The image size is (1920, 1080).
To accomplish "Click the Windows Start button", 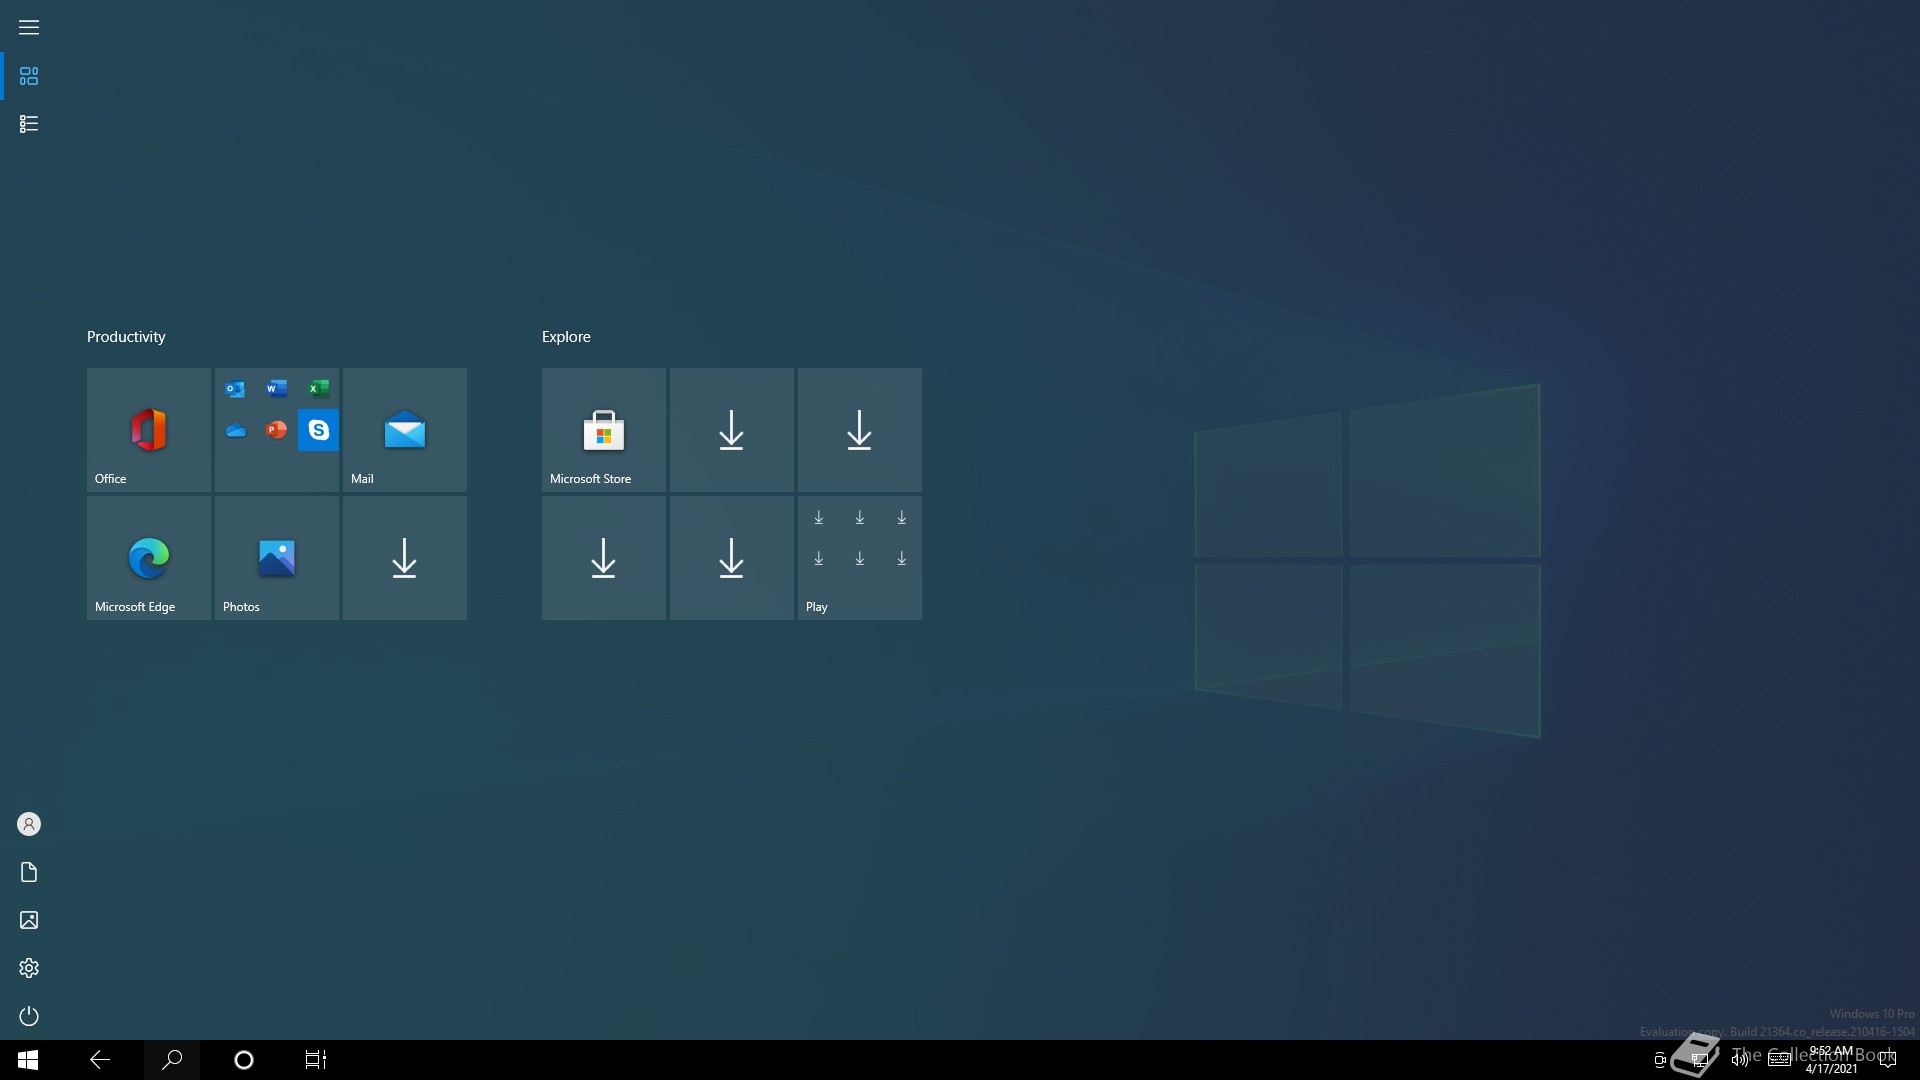I will [28, 1060].
